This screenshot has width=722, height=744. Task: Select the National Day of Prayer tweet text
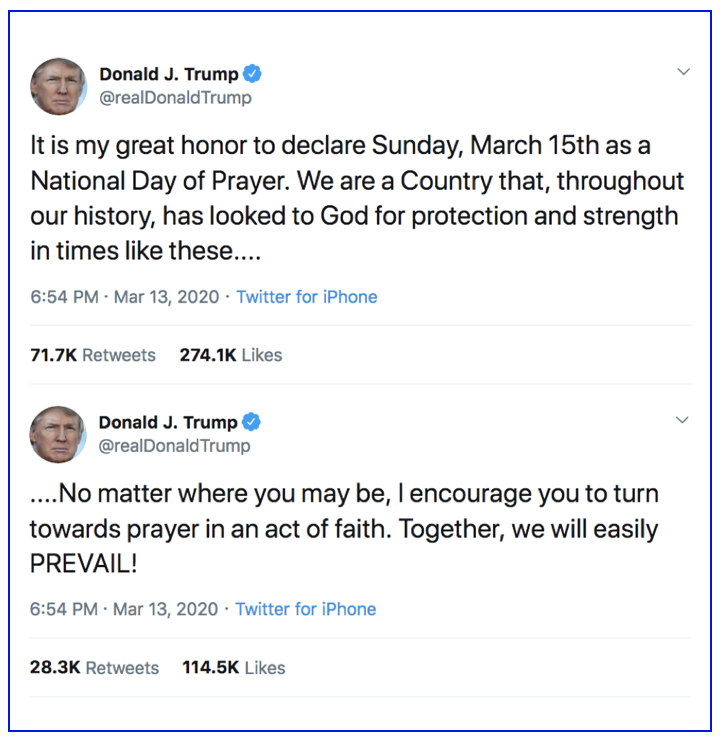[355, 198]
